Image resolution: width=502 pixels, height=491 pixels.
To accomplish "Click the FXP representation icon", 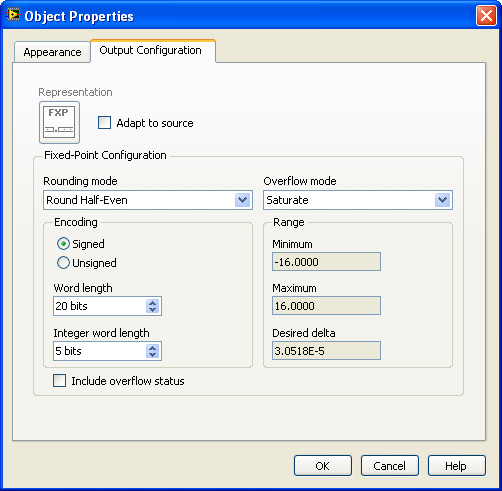I will click(x=59, y=122).
